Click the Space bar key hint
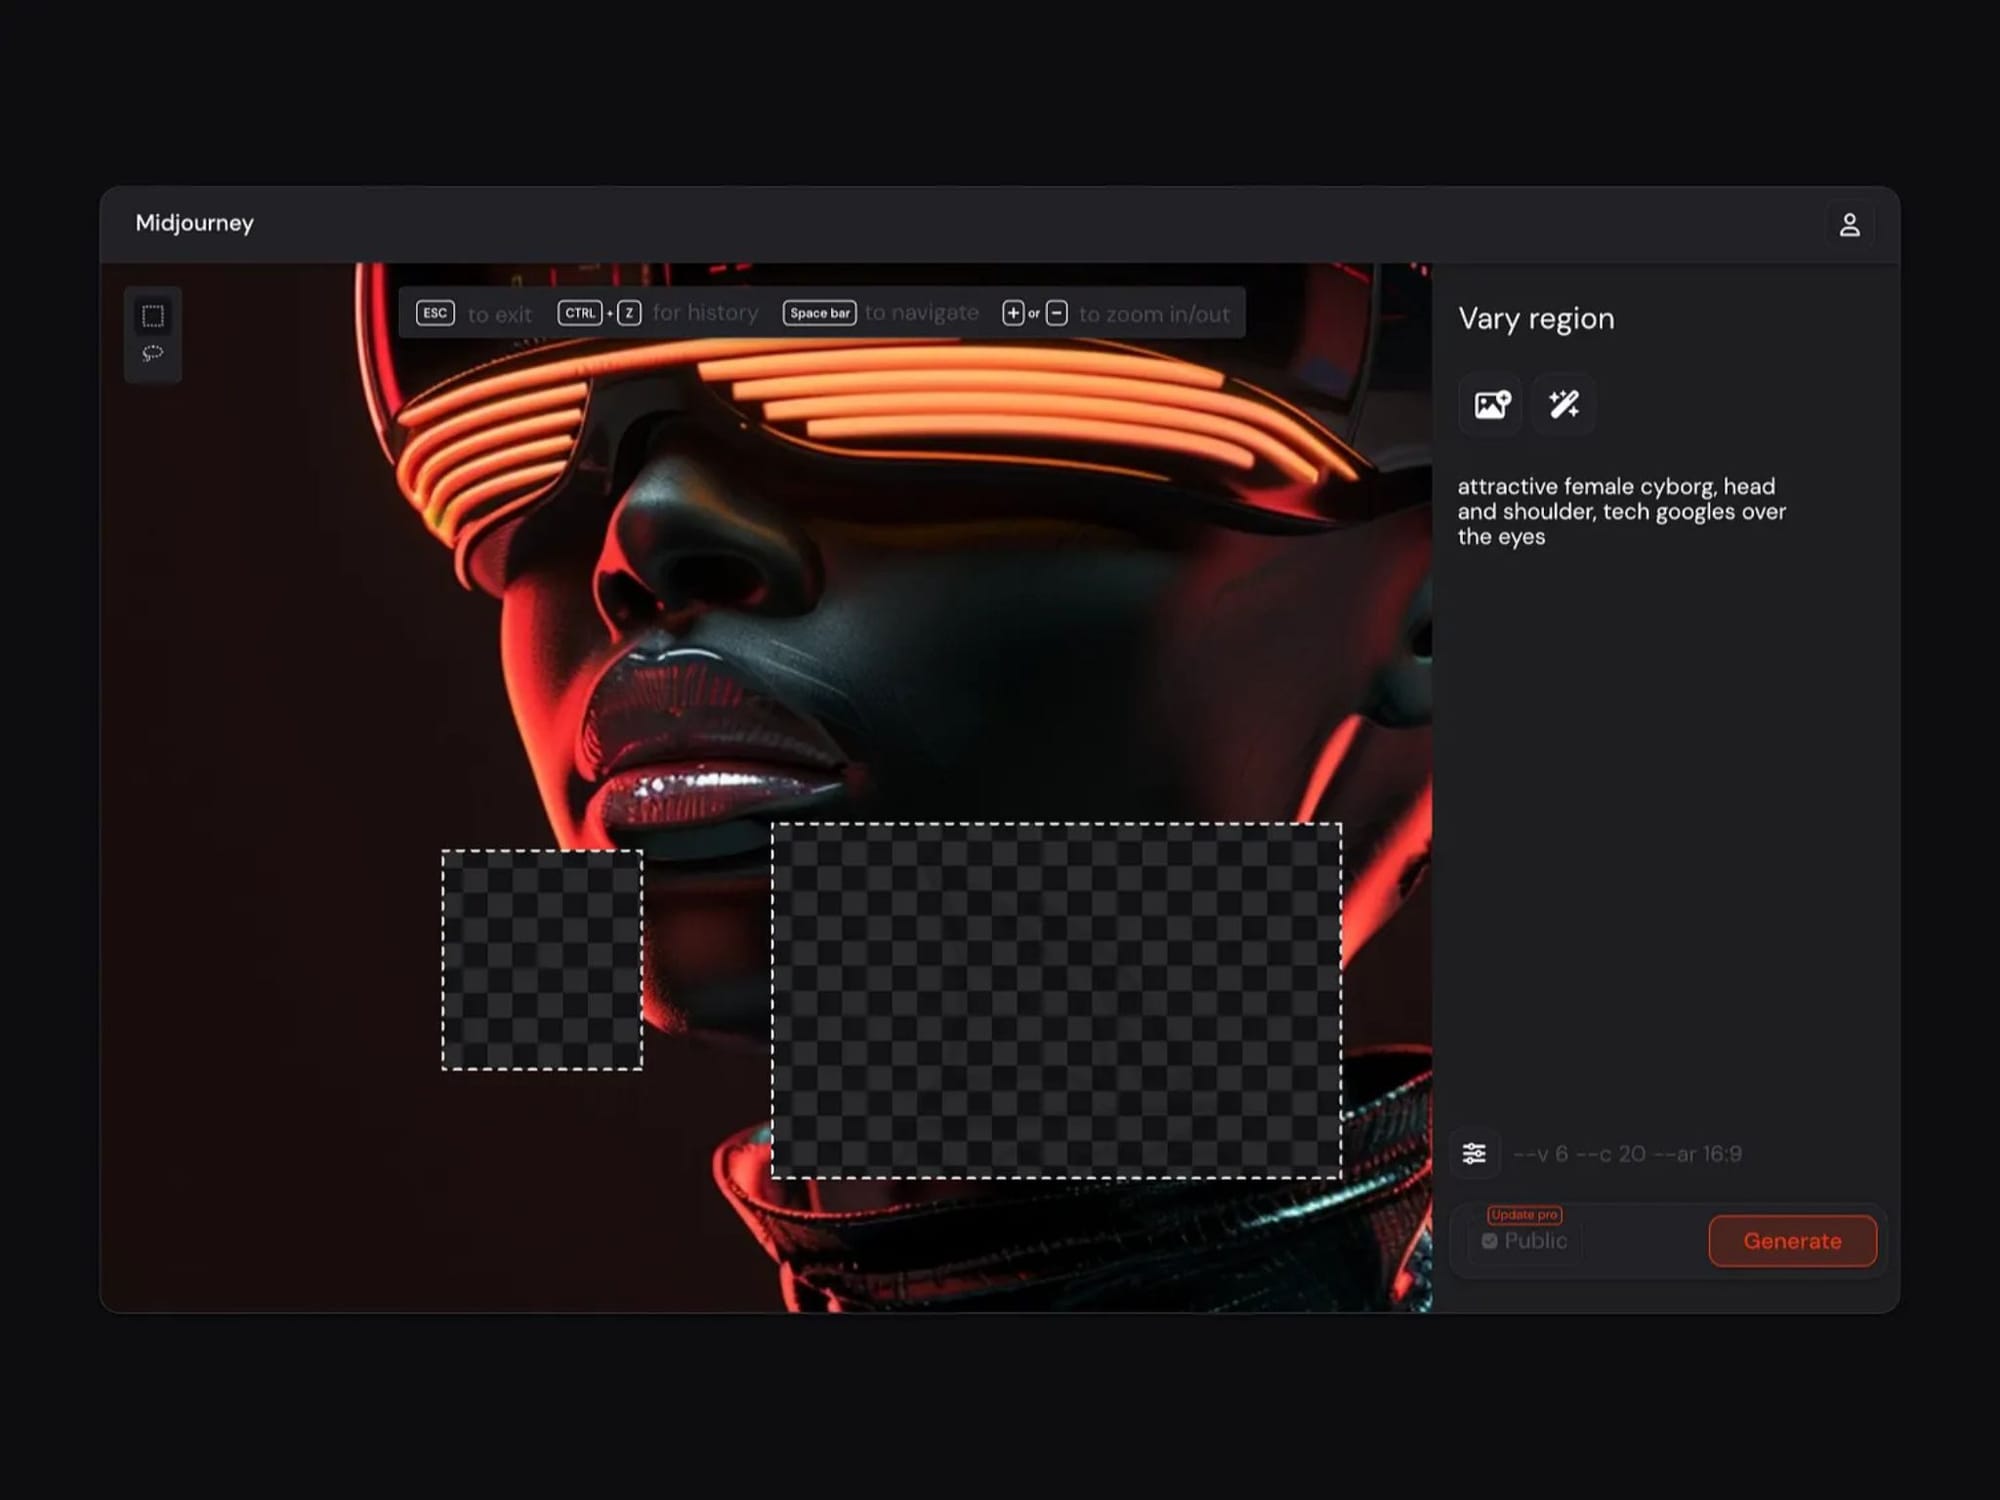Viewport: 2000px width, 1500px height. (819, 313)
